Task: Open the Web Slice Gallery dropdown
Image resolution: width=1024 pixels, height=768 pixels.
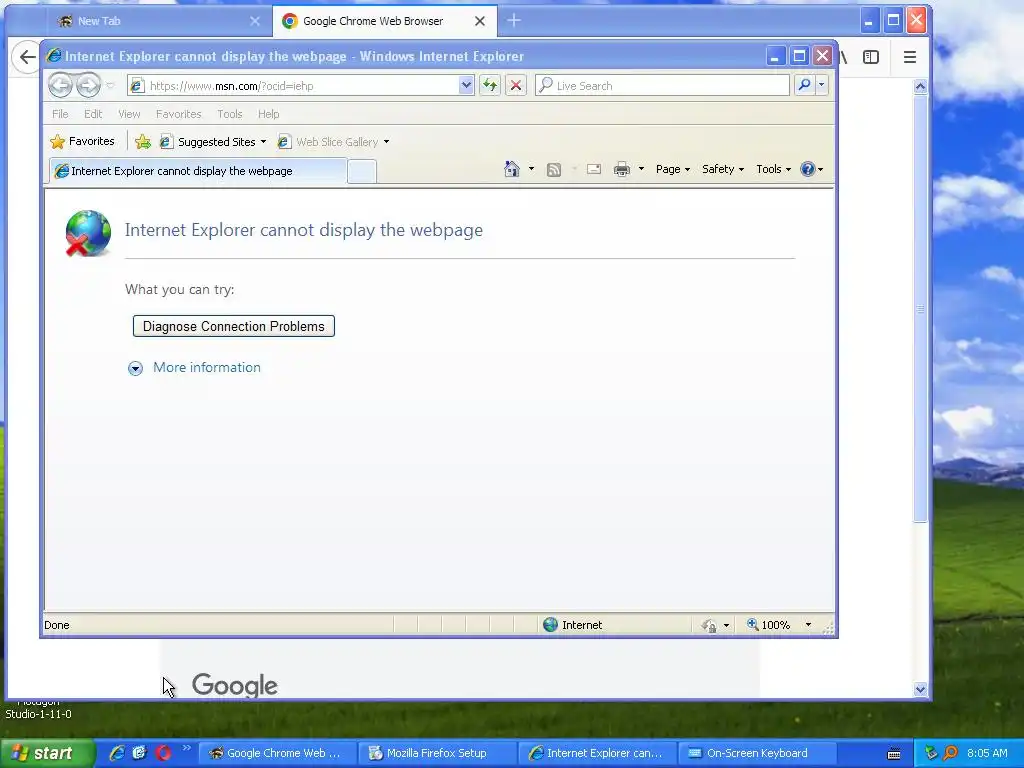Action: [x=333, y=142]
